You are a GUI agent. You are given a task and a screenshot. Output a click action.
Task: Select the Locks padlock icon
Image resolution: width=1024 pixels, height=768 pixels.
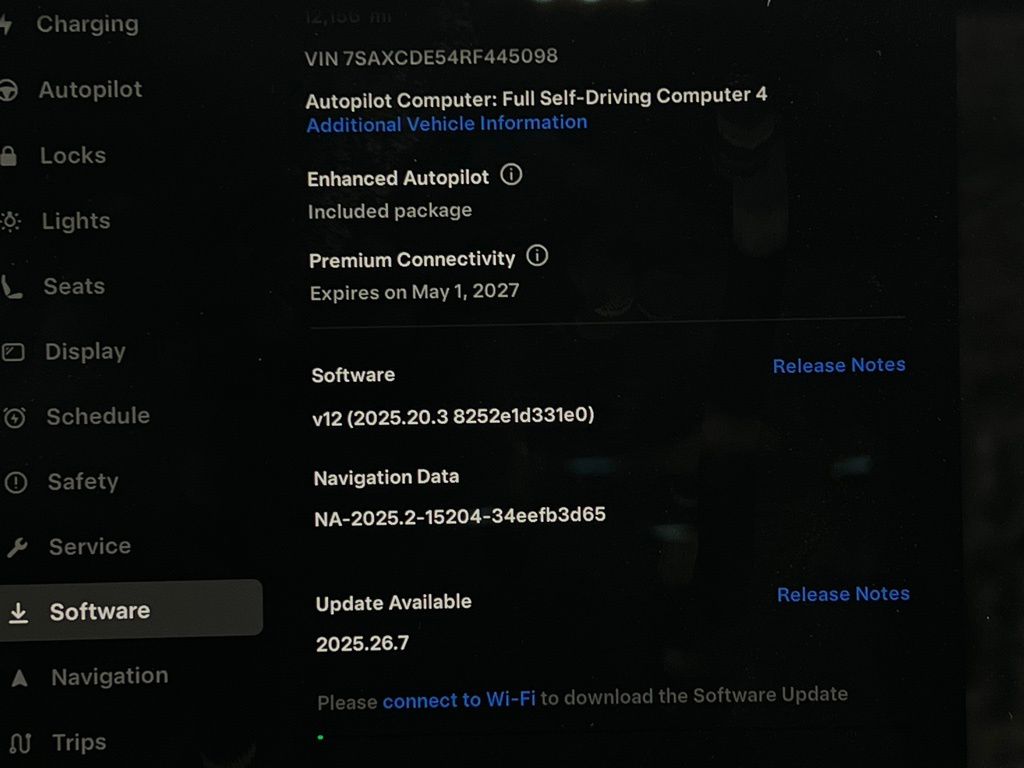(x=8, y=156)
